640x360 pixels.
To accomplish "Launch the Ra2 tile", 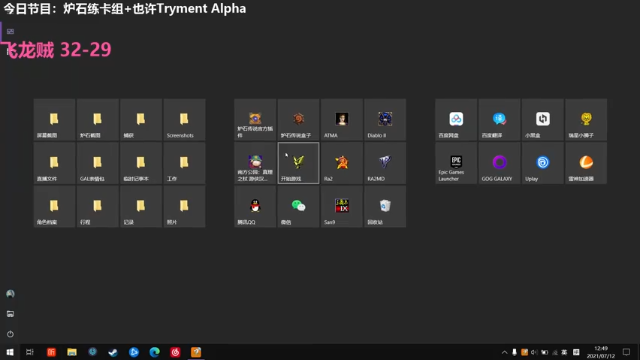I will tap(342, 163).
